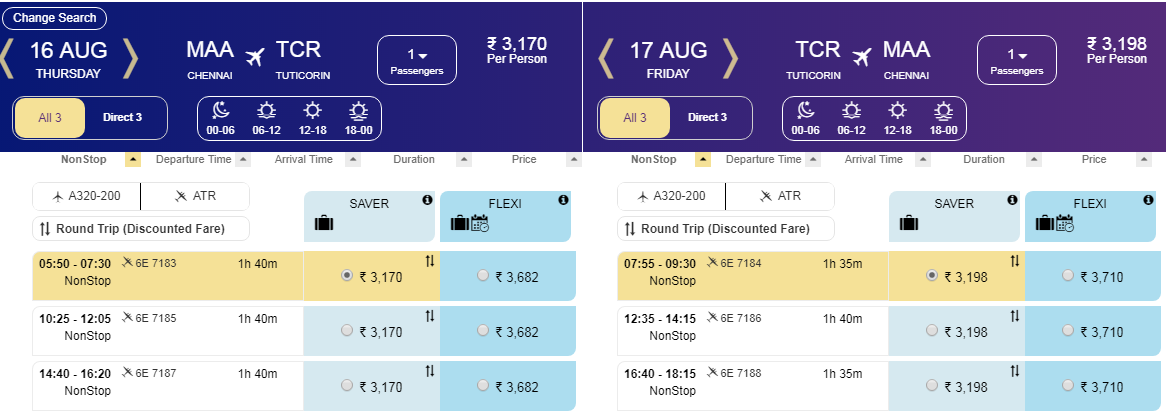The image size is (1166, 412).
Task: Filter outbound flights by 00-06 night time
Action: [x=220, y=118]
